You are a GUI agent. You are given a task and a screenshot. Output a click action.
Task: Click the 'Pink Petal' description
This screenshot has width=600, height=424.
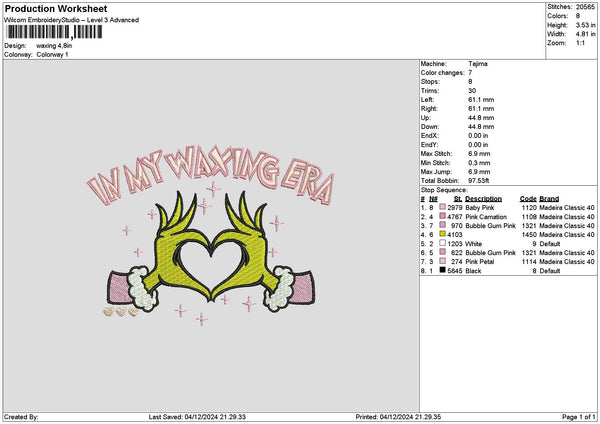[x=480, y=261]
